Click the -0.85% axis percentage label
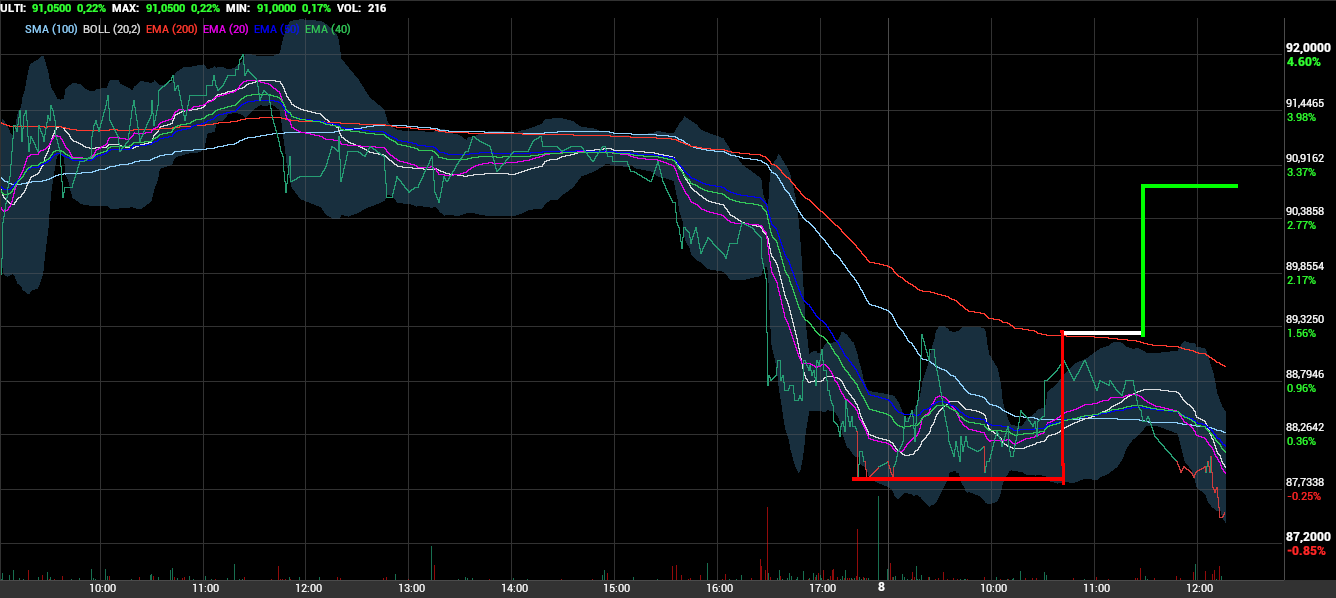 coord(1307,550)
